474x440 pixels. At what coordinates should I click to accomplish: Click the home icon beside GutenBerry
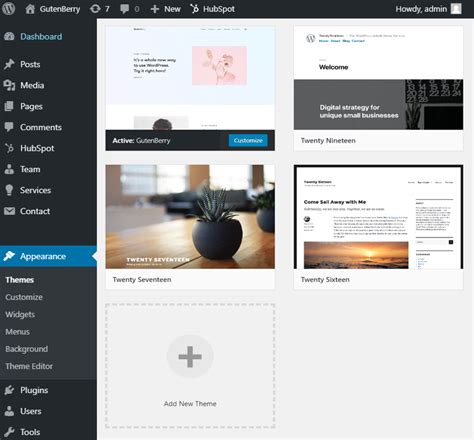tap(30, 9)
